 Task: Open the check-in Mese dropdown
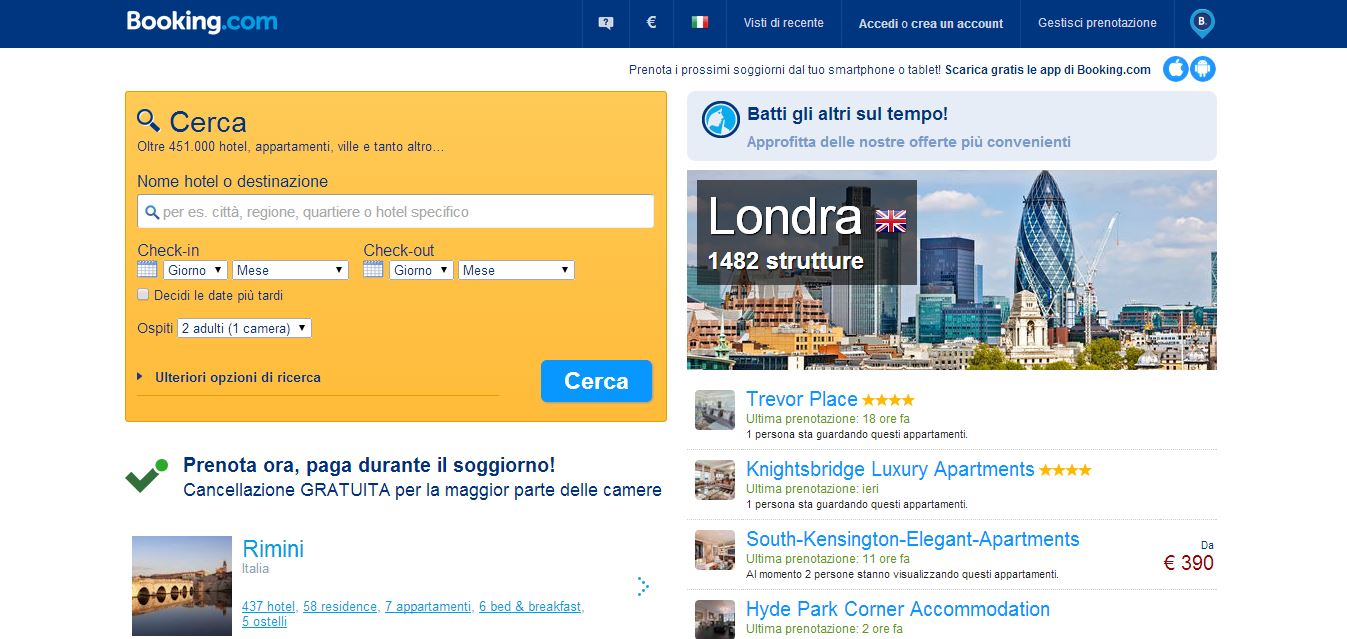coord(290,270)
